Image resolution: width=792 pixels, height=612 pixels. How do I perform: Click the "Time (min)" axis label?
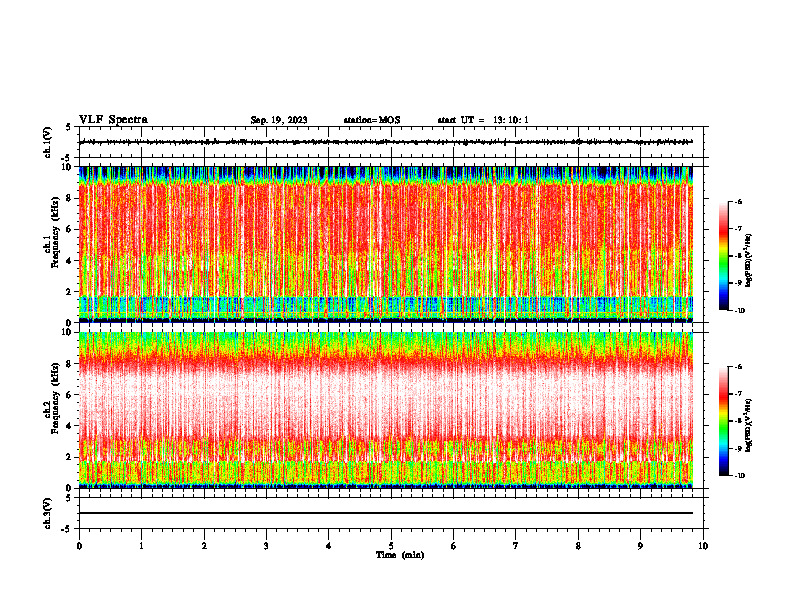400,555
